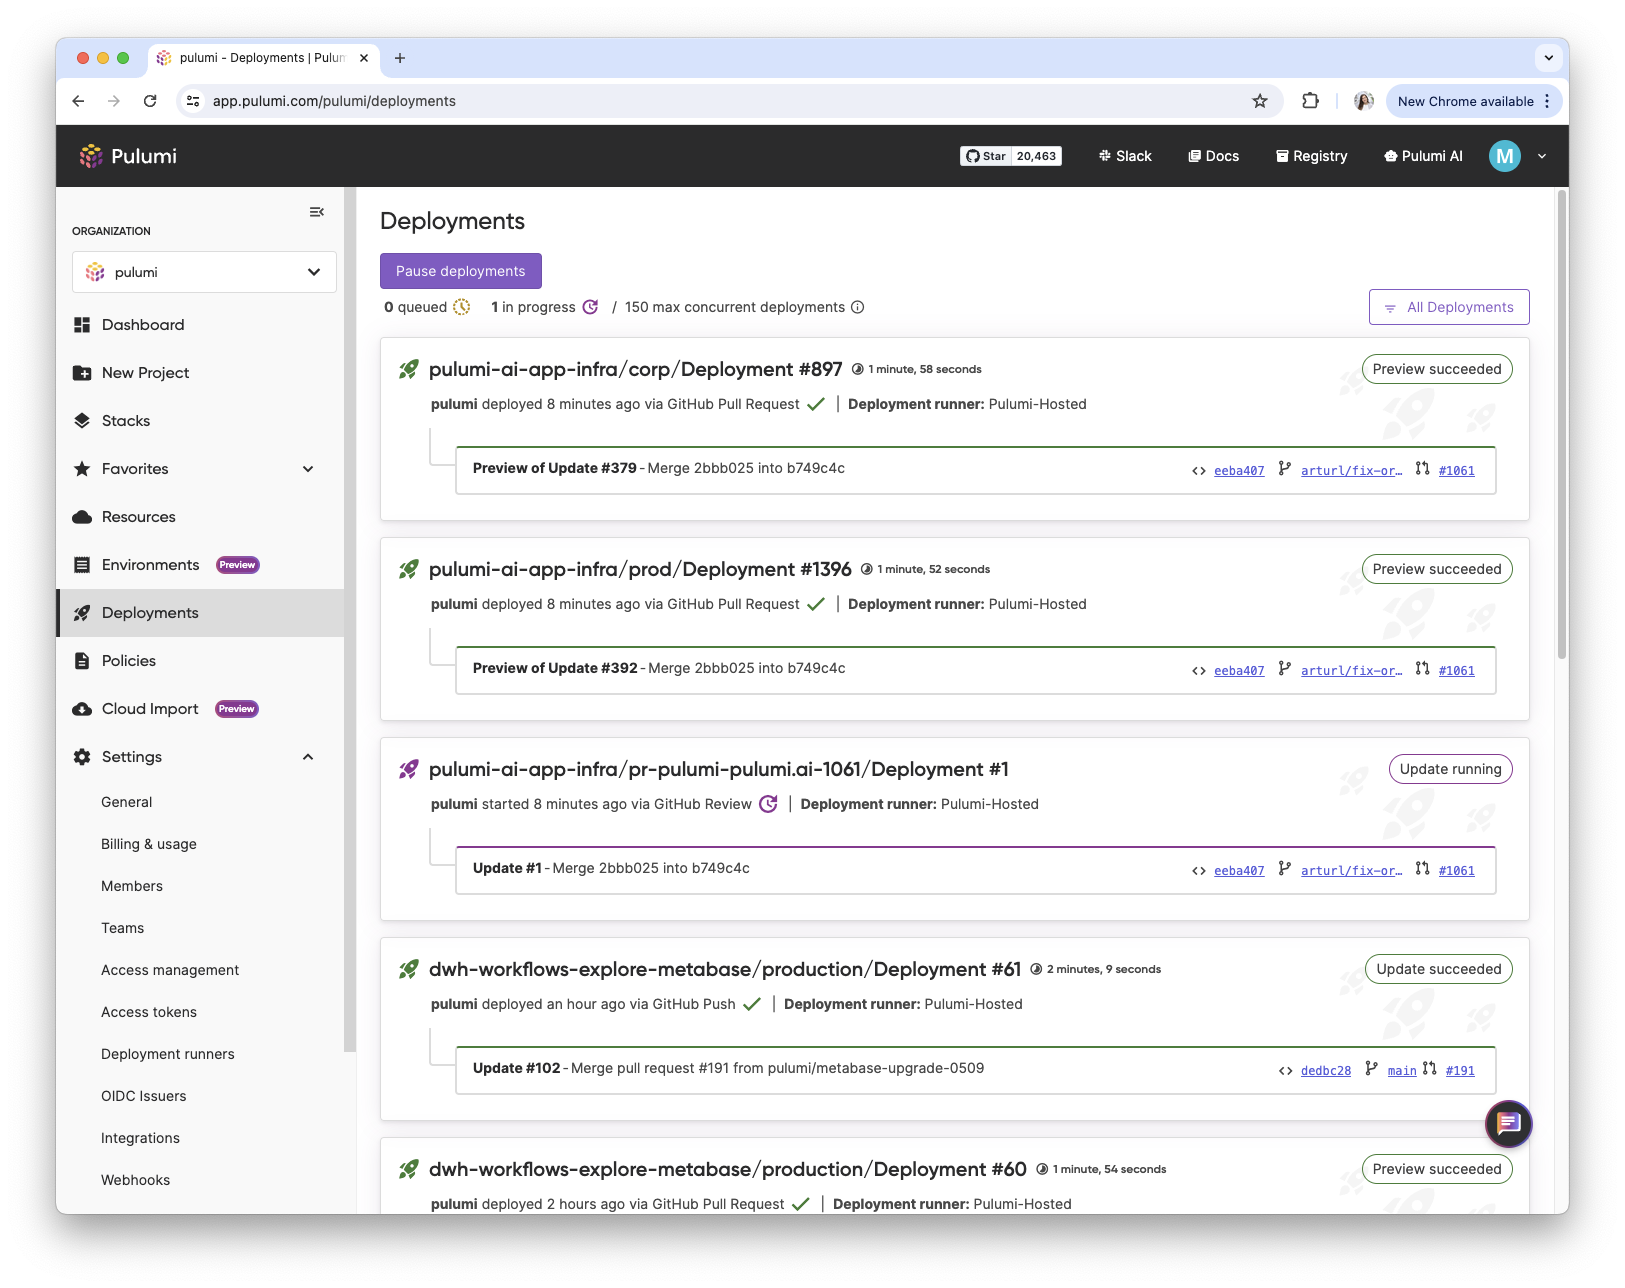Go to New Project
Viewport: 1625px width, 1288px height.
point(145,373)
